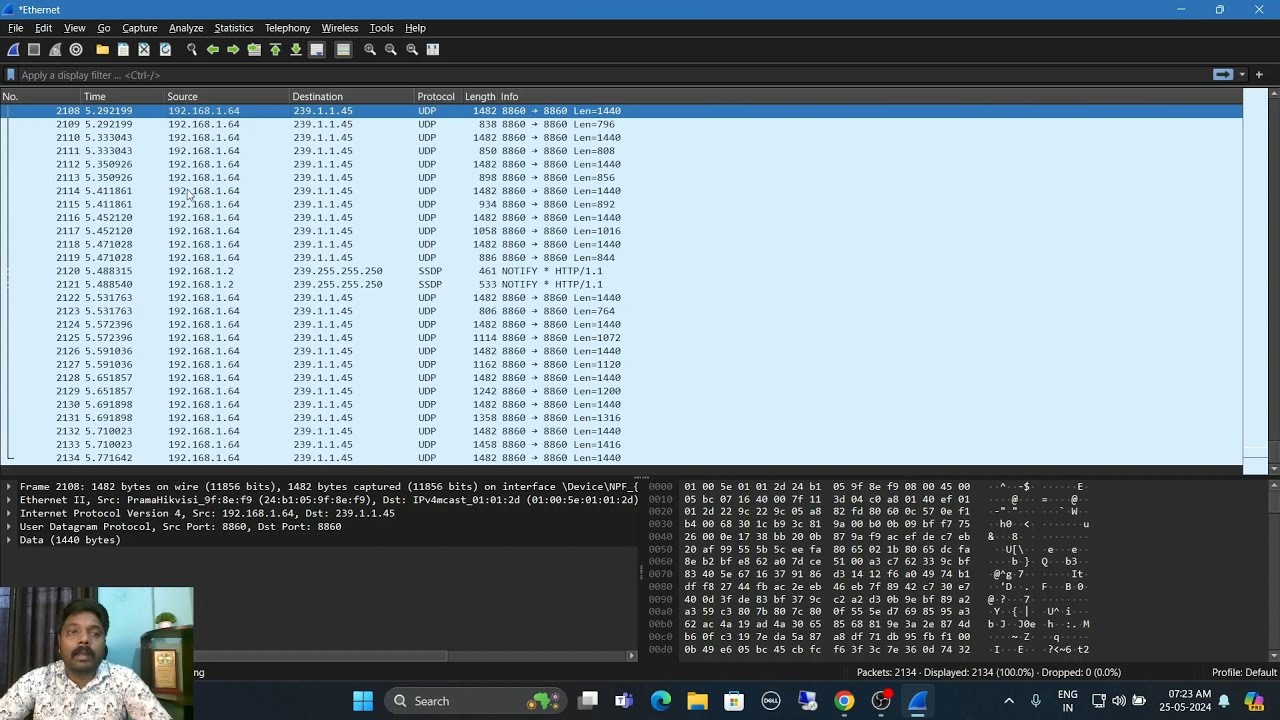Open the Edit menu

pyautogui.click(x=44, y=28)
